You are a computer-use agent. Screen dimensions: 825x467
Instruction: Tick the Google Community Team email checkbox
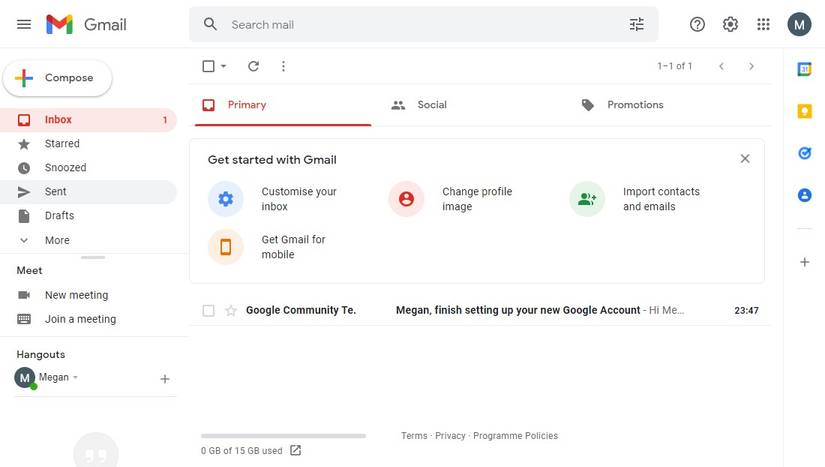pos(208,311)
